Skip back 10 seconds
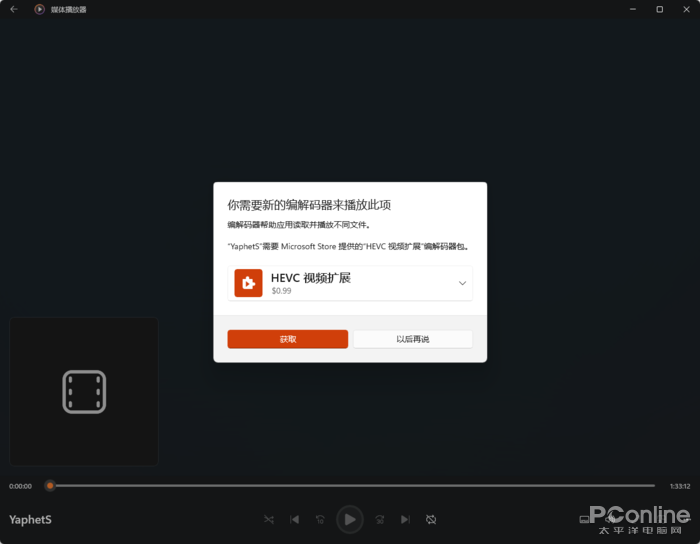Viewport: 700px width, 544px height. (x=320, y=519)
